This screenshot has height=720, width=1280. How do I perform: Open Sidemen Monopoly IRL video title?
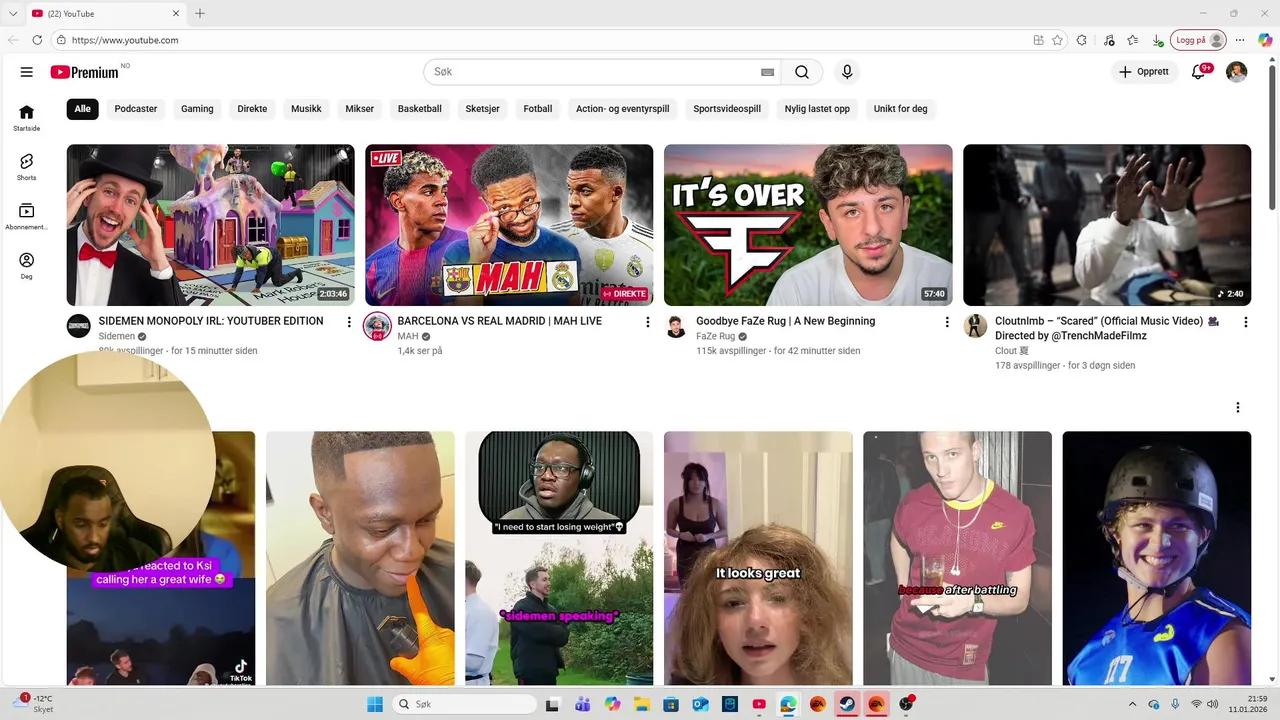click(x=211, y=321)
